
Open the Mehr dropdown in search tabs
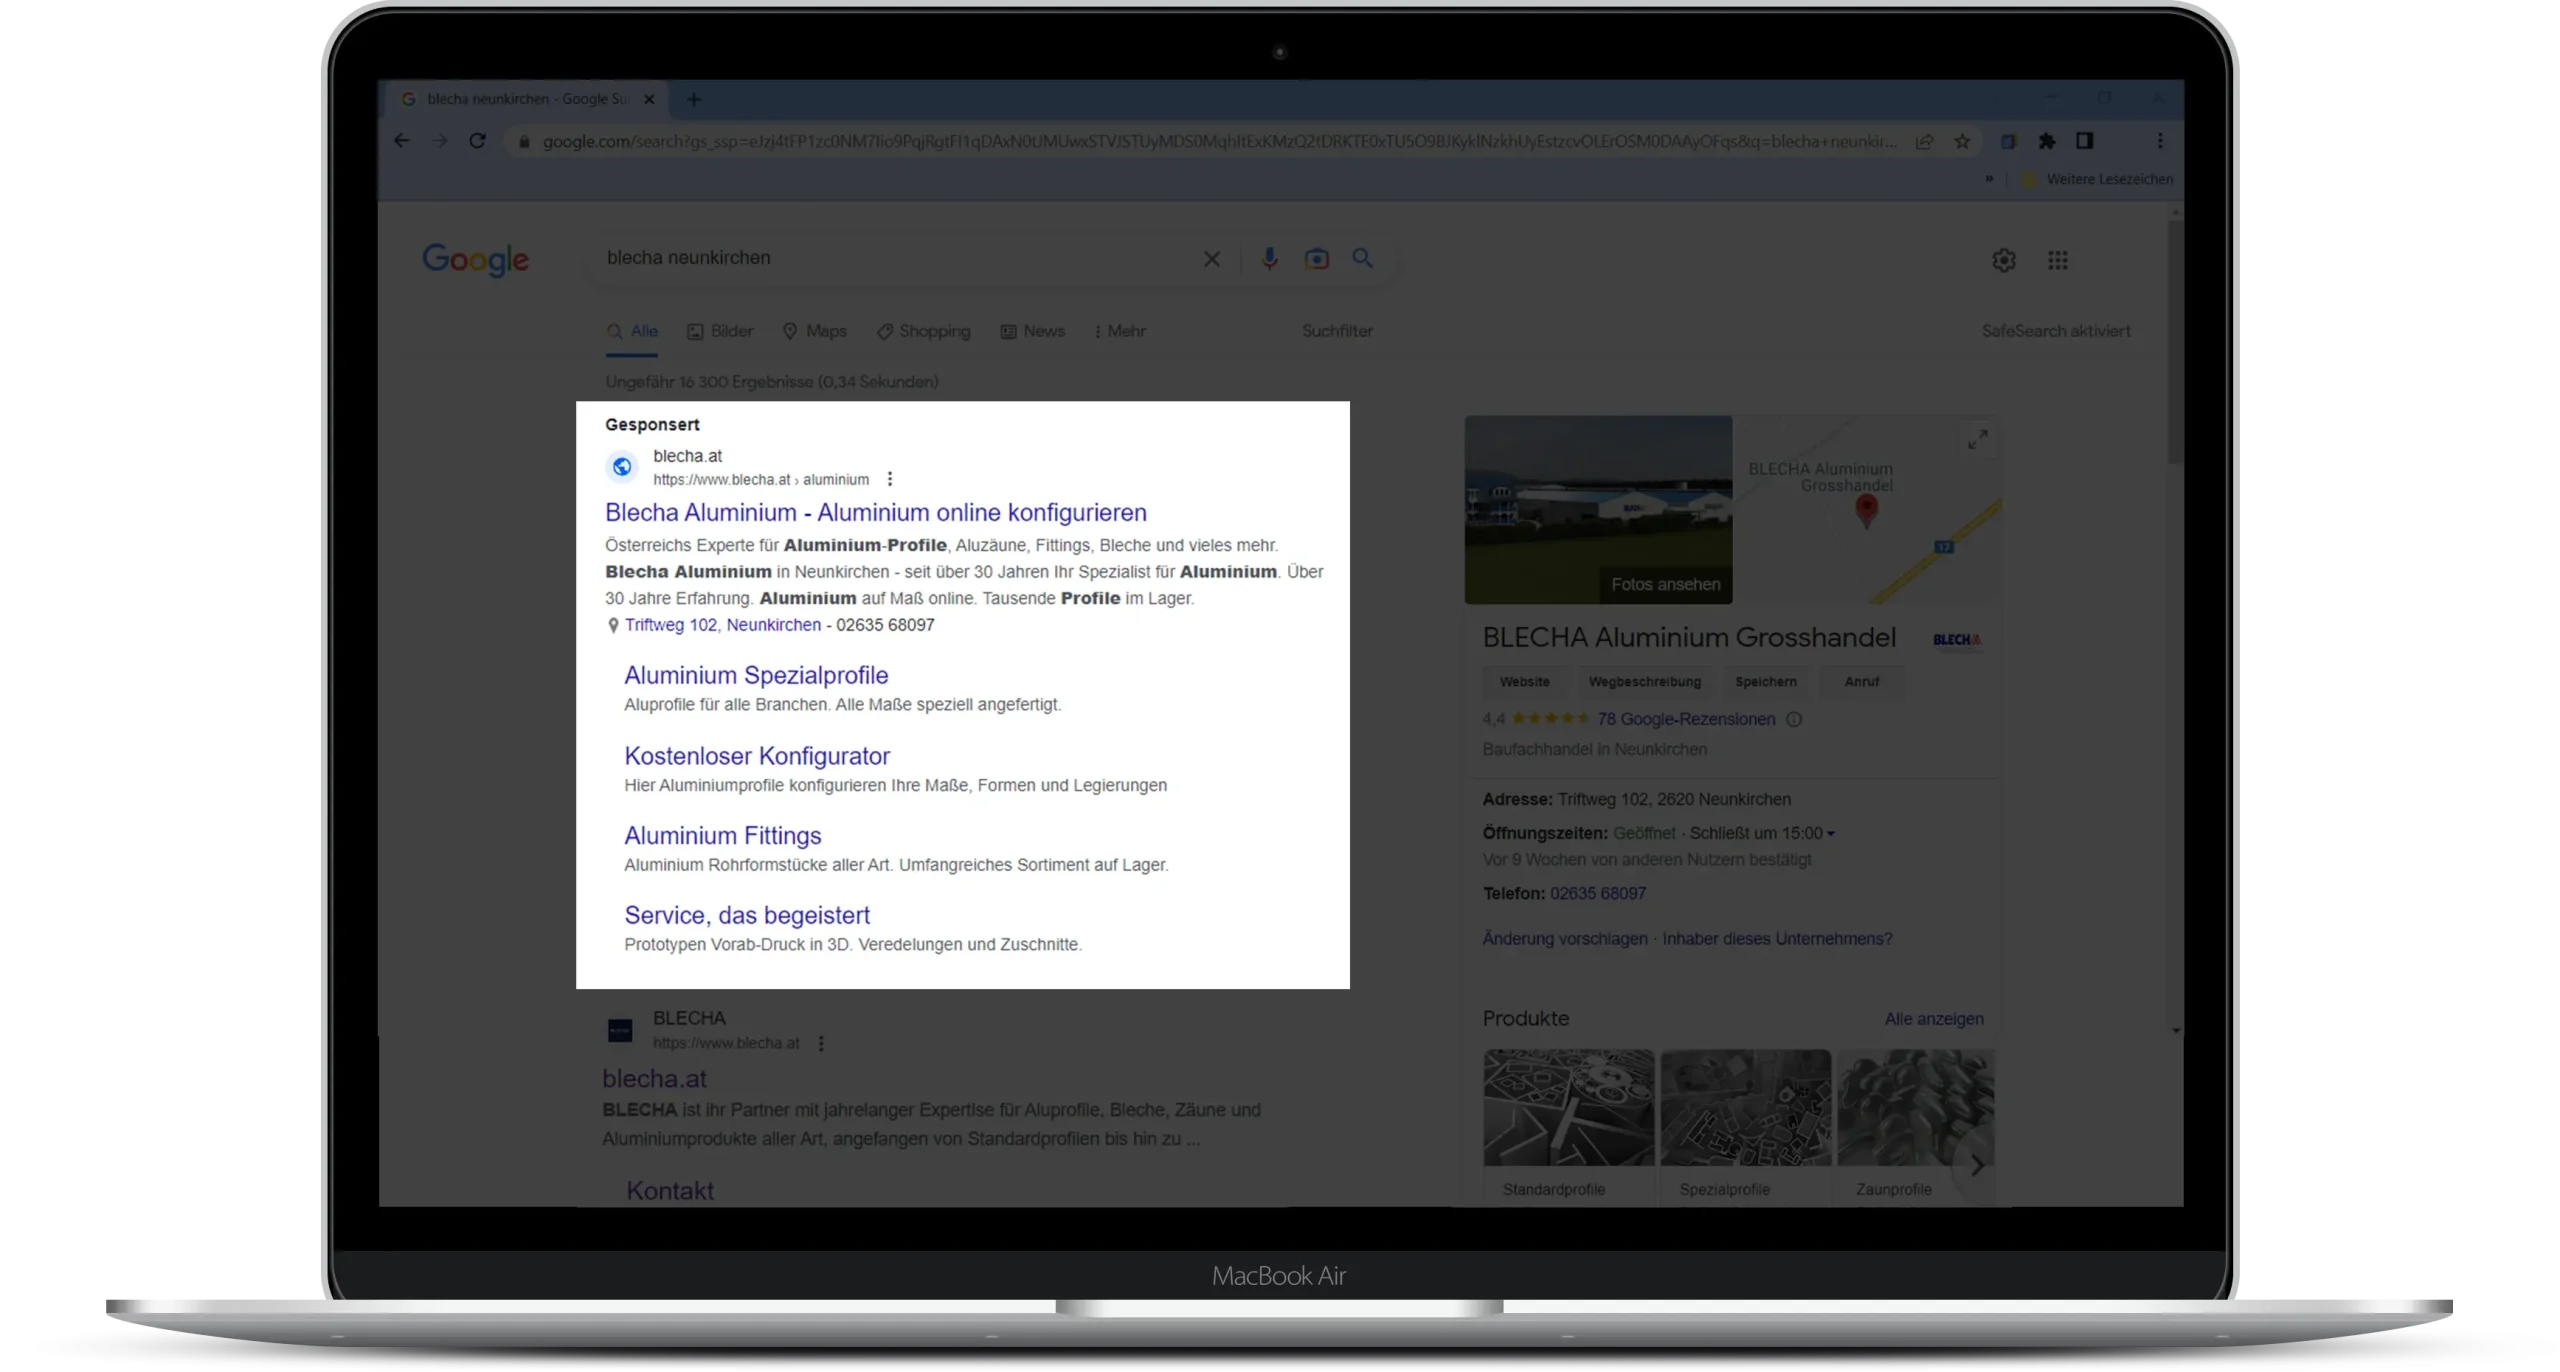[x=1120, y=331]
